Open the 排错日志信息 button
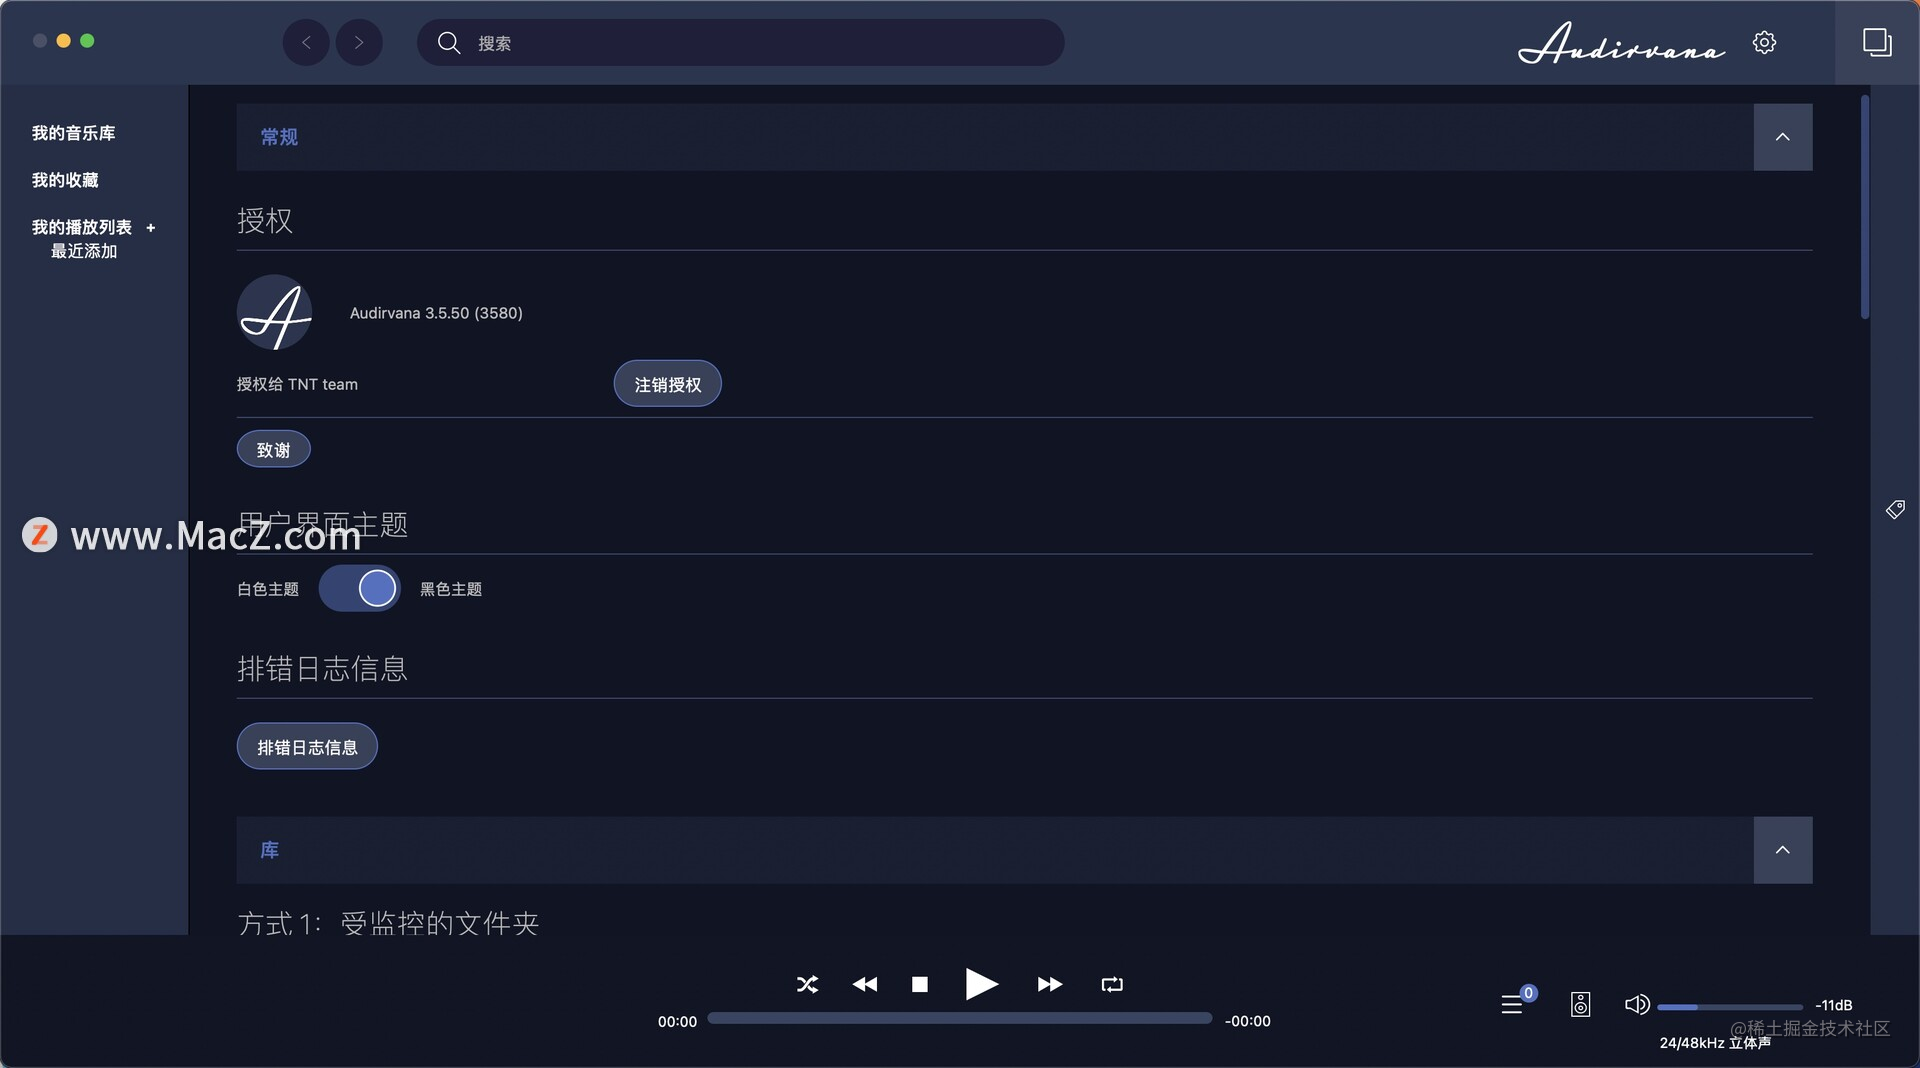 tap(306, 746)
